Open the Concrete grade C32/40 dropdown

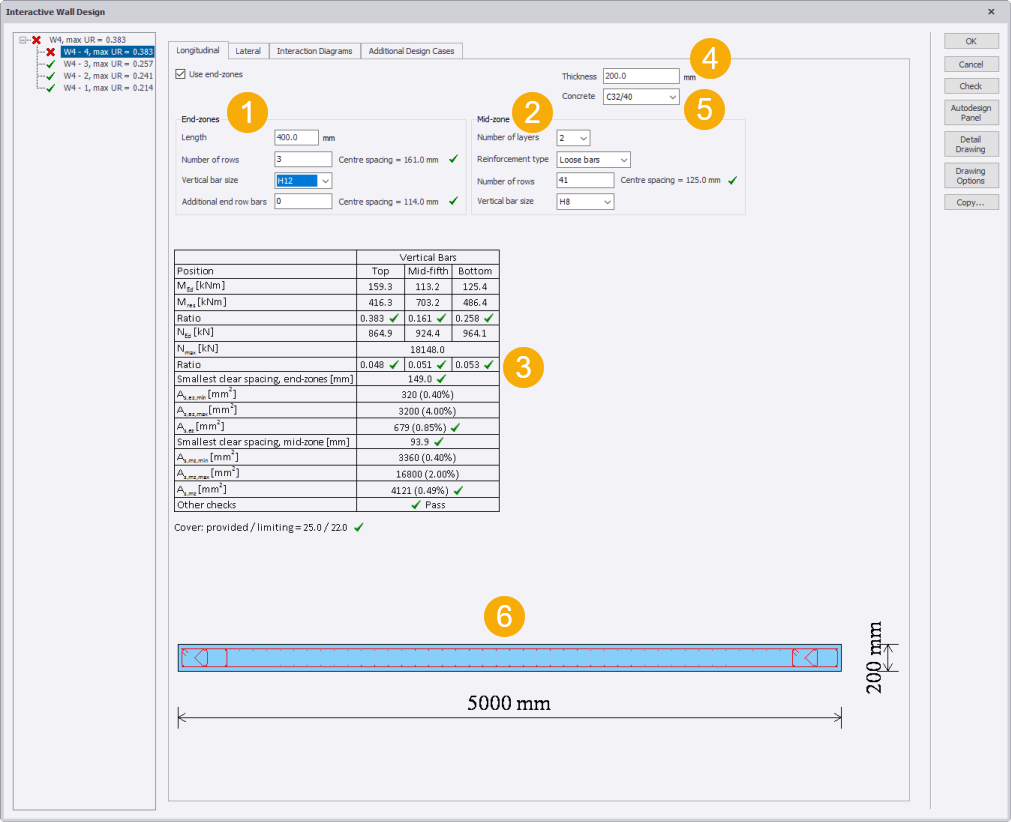pos(673,97)
